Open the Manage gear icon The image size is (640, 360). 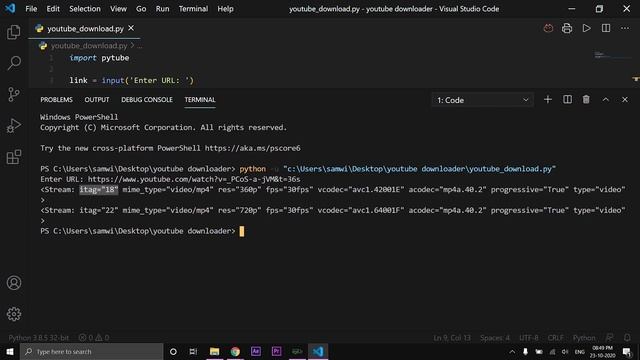point(14,314)
